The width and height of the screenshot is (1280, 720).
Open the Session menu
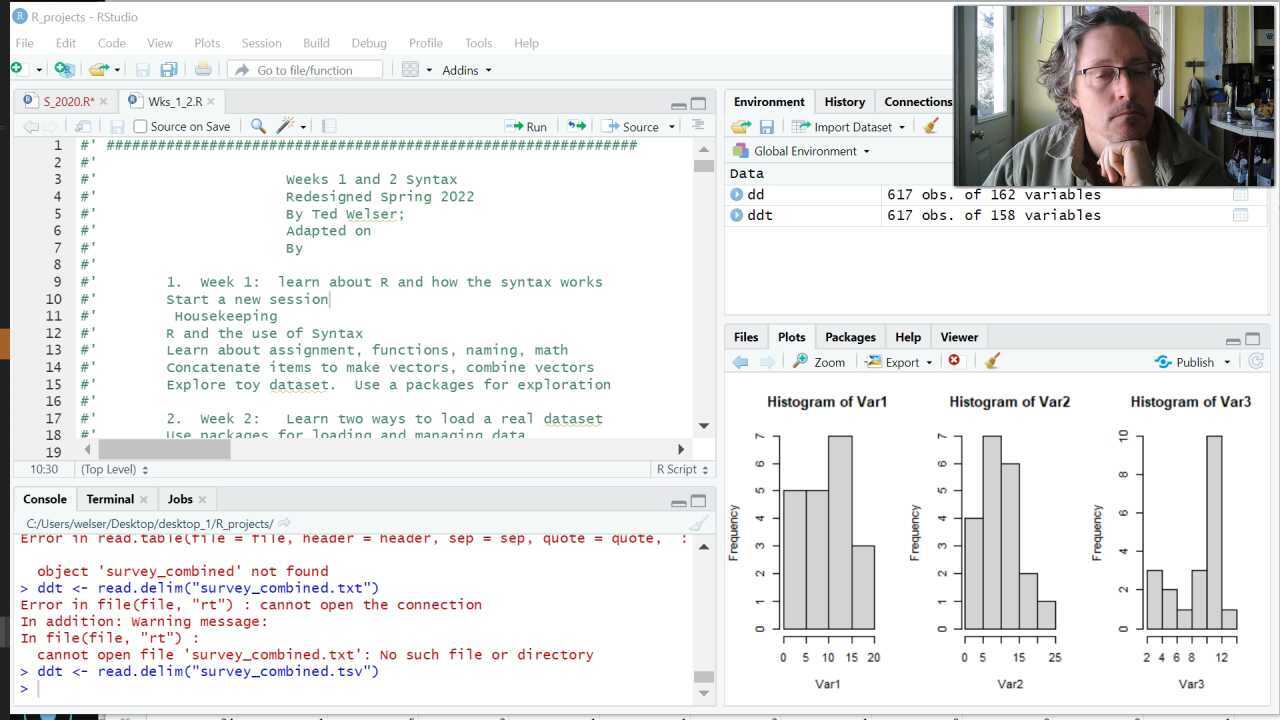(x=261, y=43)
